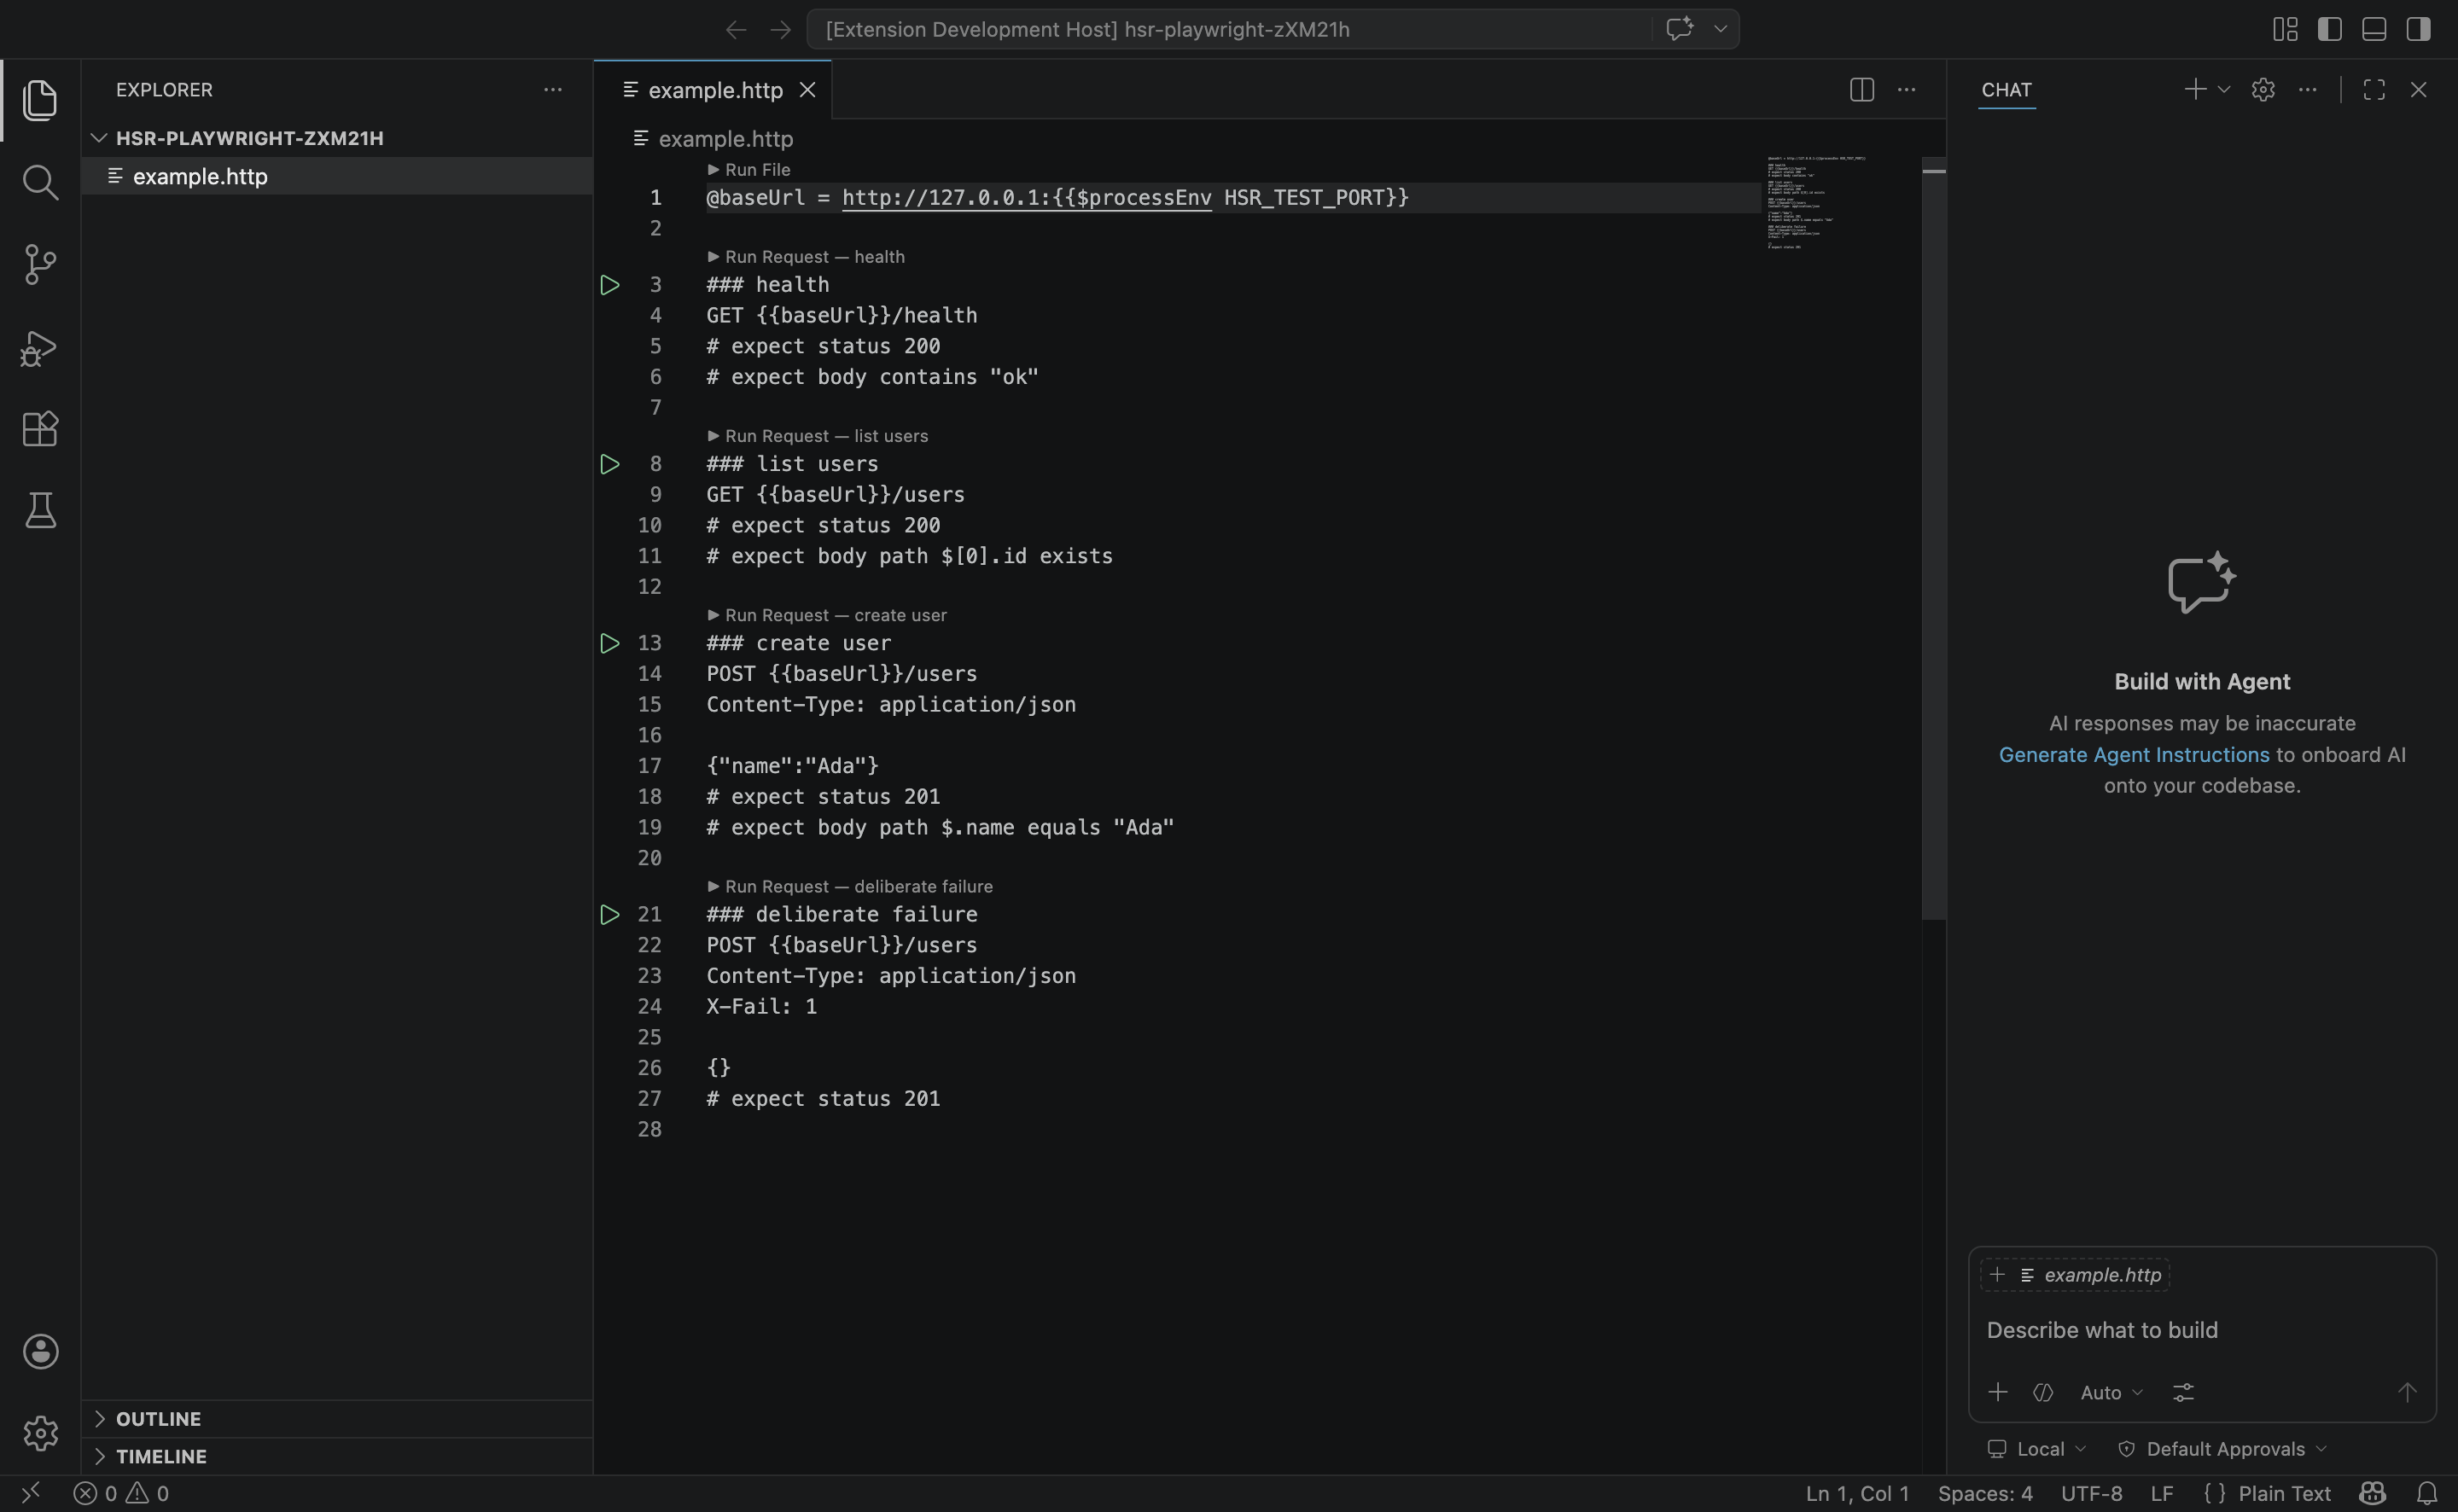Open the Source Control view
The width and height of the screenshot is (2458, 1512).
pos(40,264)
